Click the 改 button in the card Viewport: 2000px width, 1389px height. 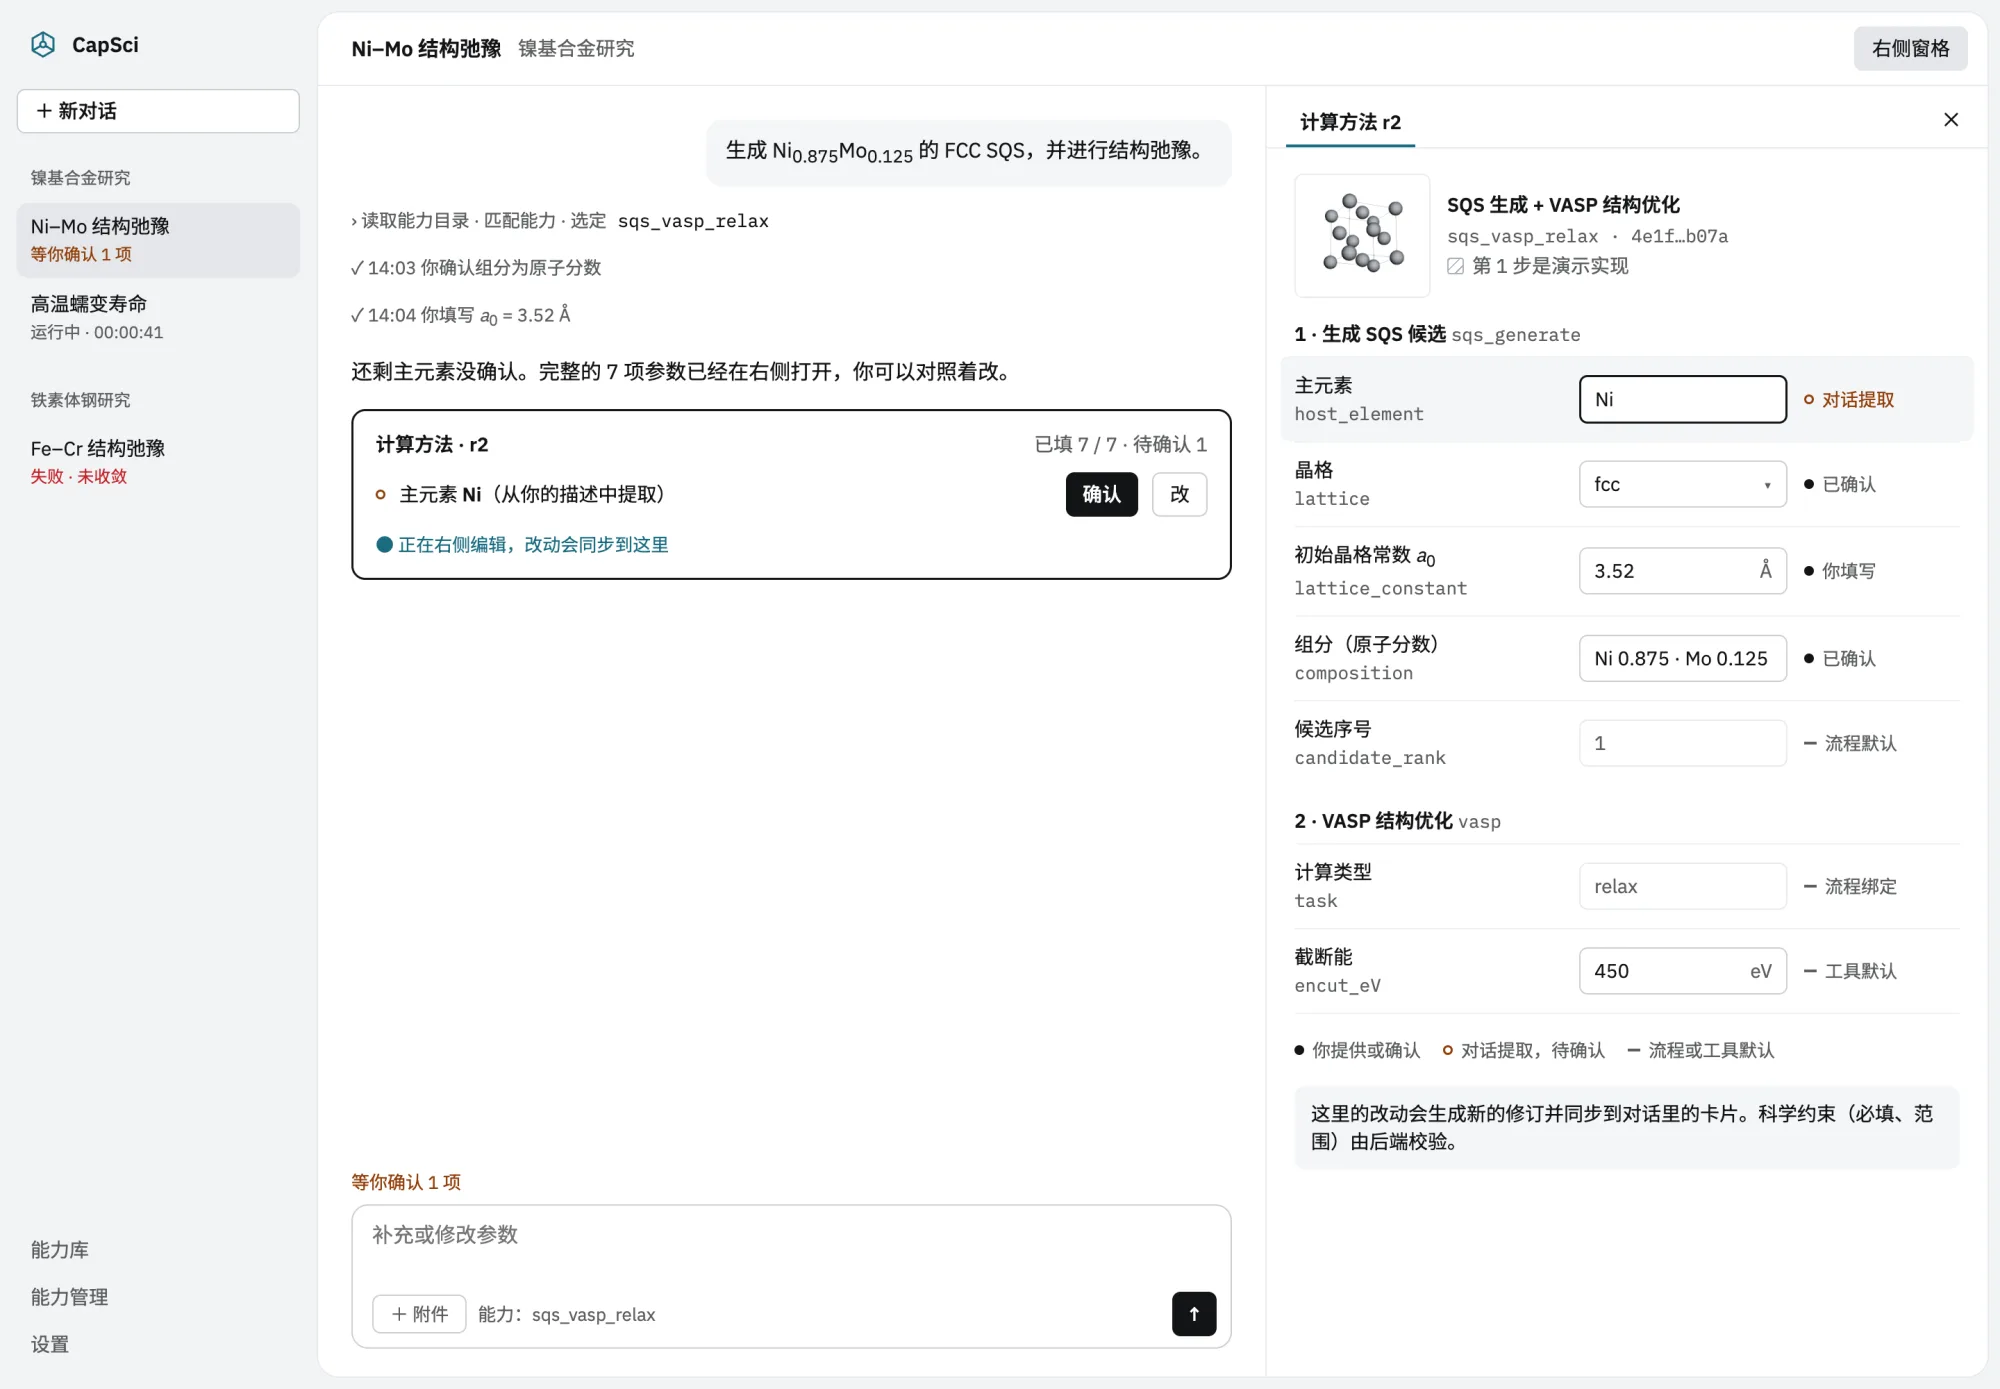coord(1179,494)
